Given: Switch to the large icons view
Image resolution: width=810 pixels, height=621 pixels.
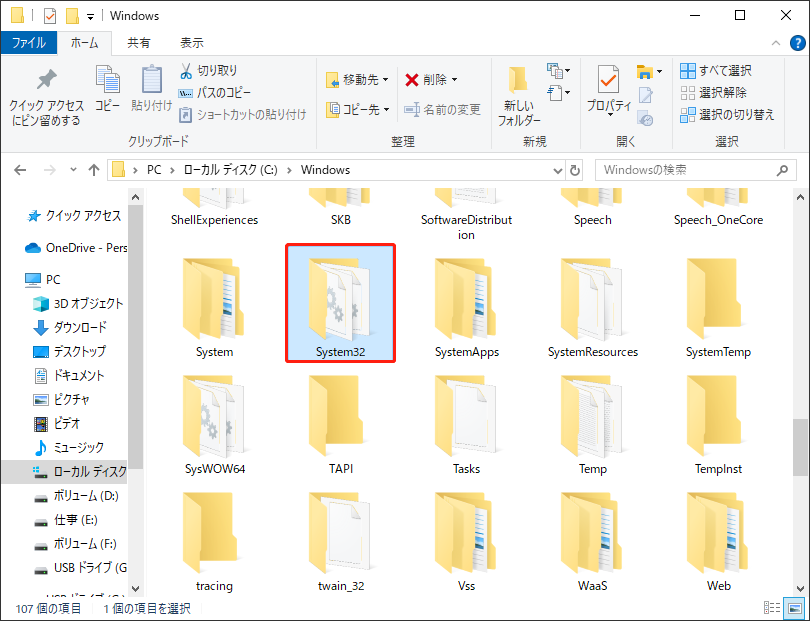Looking at the screenshot, I should pos(795,608).
